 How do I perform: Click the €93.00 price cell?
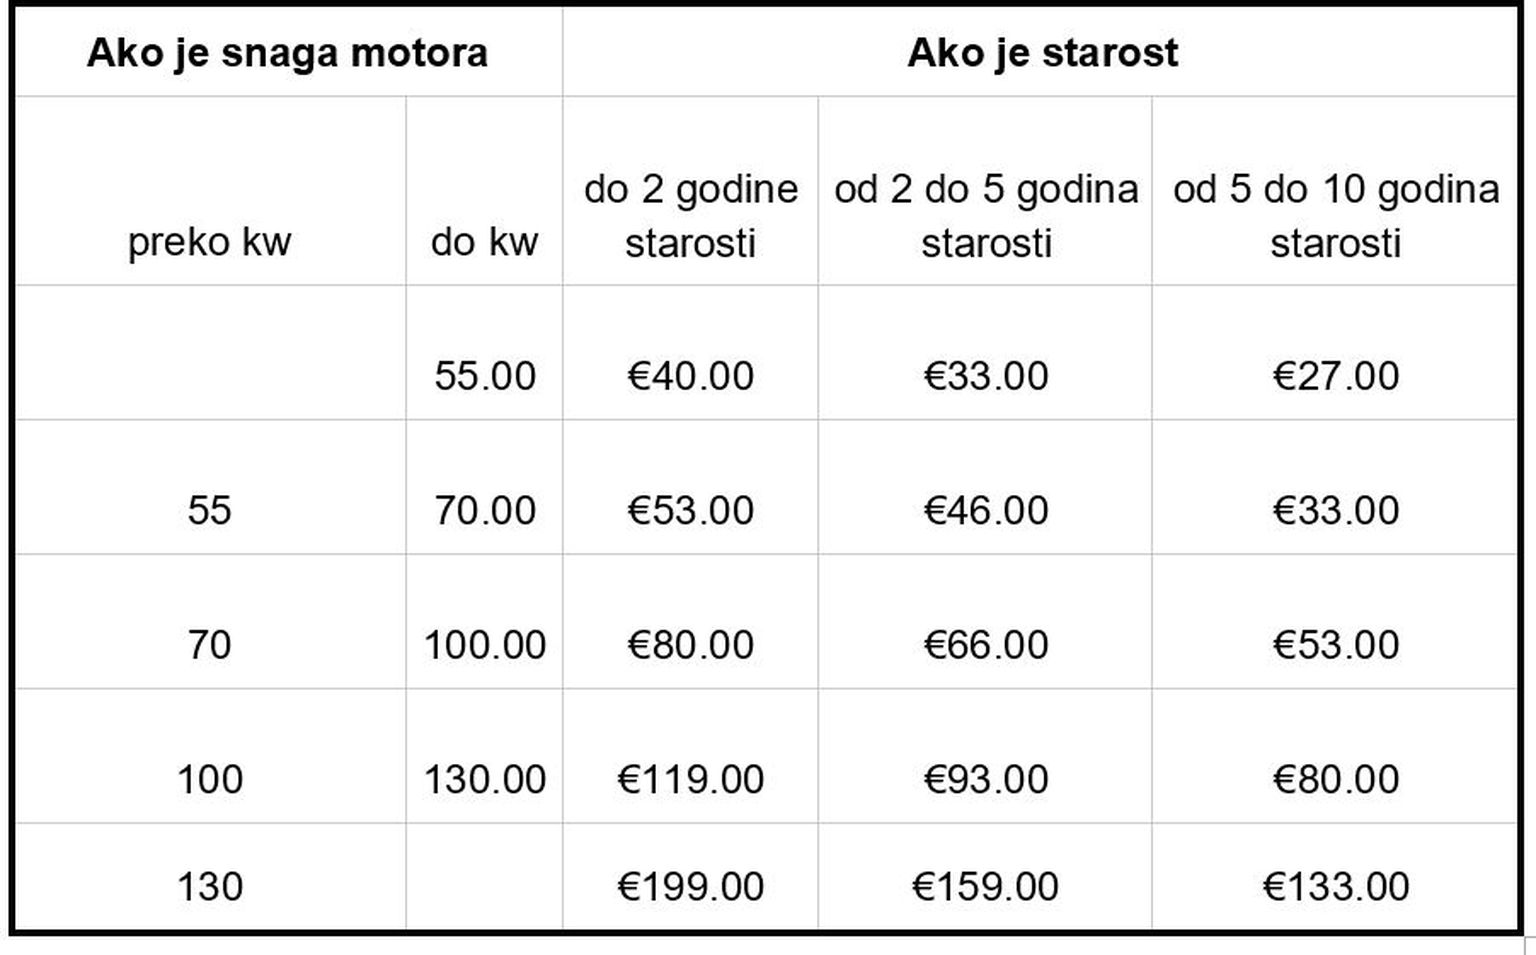(x=986, y=780)
